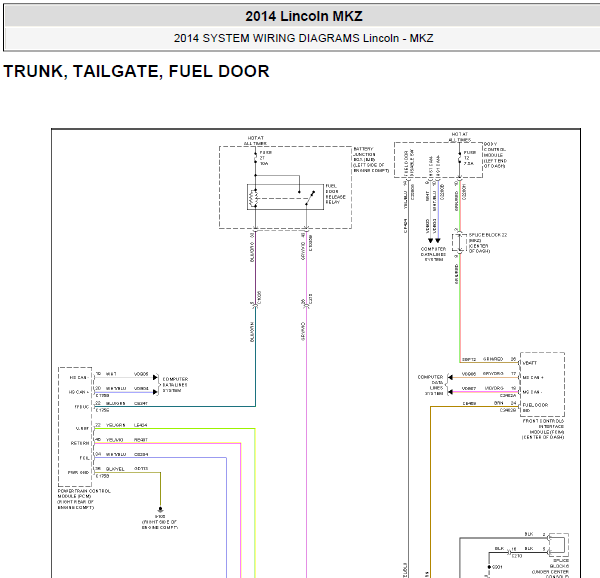Image resolution: width=600 pixels, height=578 pixels.
Task: Click the 'HS CAN -' pin label in PCM
Action: tap(79, 378)
